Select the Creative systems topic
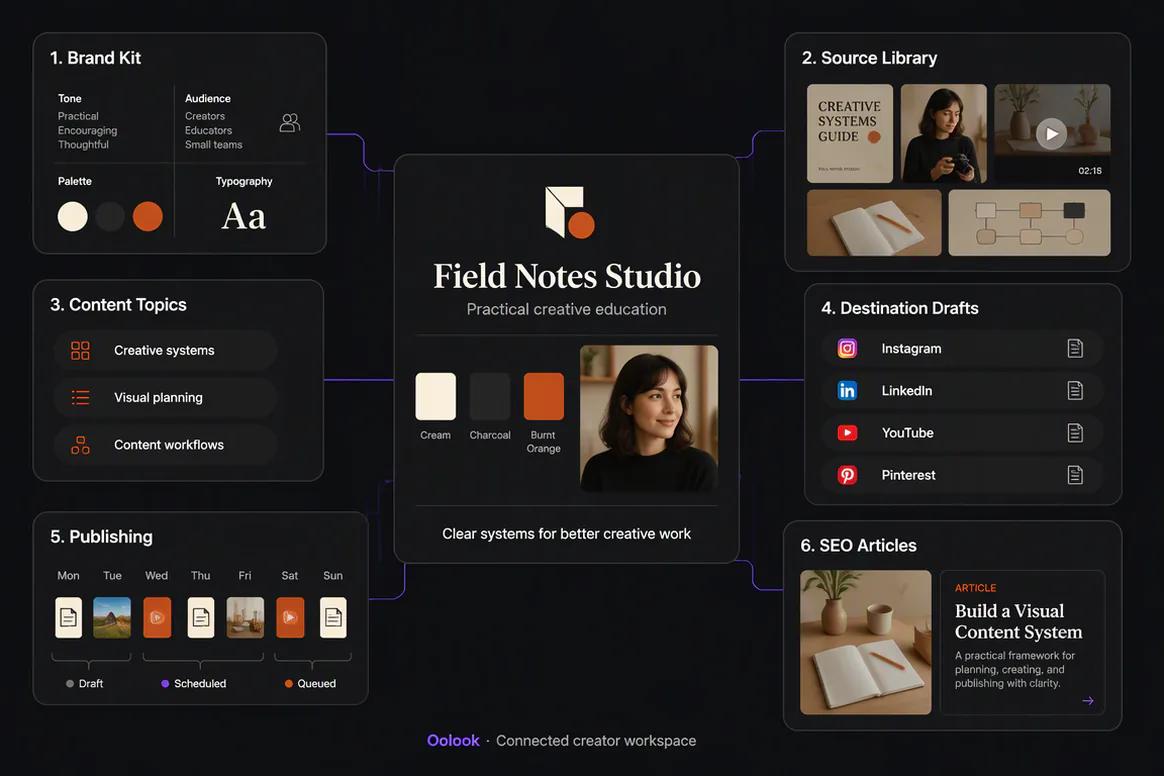 166,350
